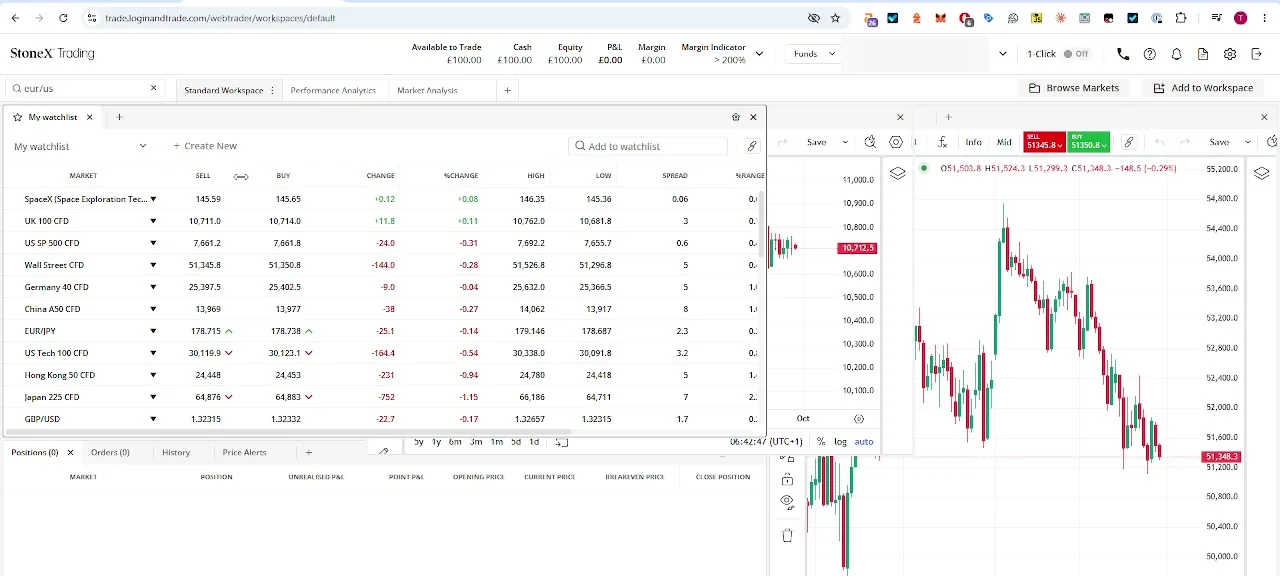The height and width of the screenshot is (576, 1280).
Task: Click the eur/us market search box
Action: [x=84, y=88]
